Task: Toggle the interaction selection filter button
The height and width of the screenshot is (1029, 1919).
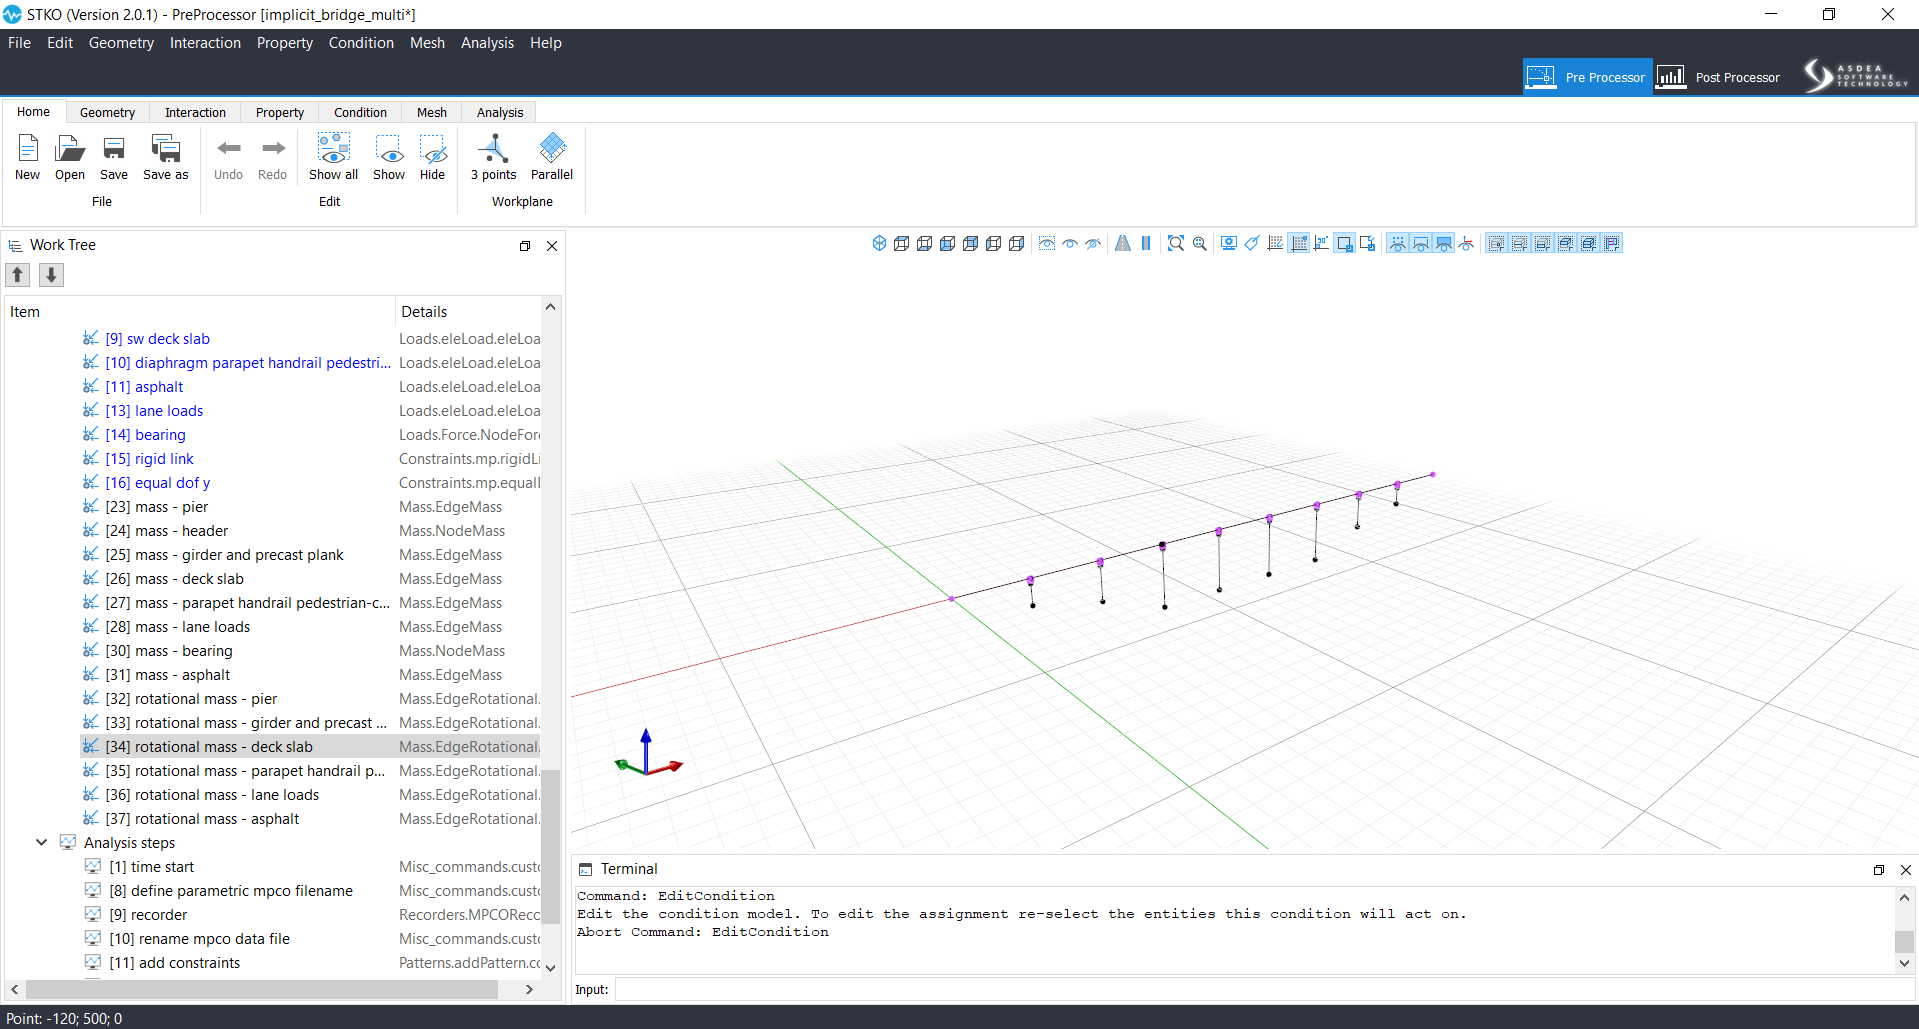Action: (1612, 243)
